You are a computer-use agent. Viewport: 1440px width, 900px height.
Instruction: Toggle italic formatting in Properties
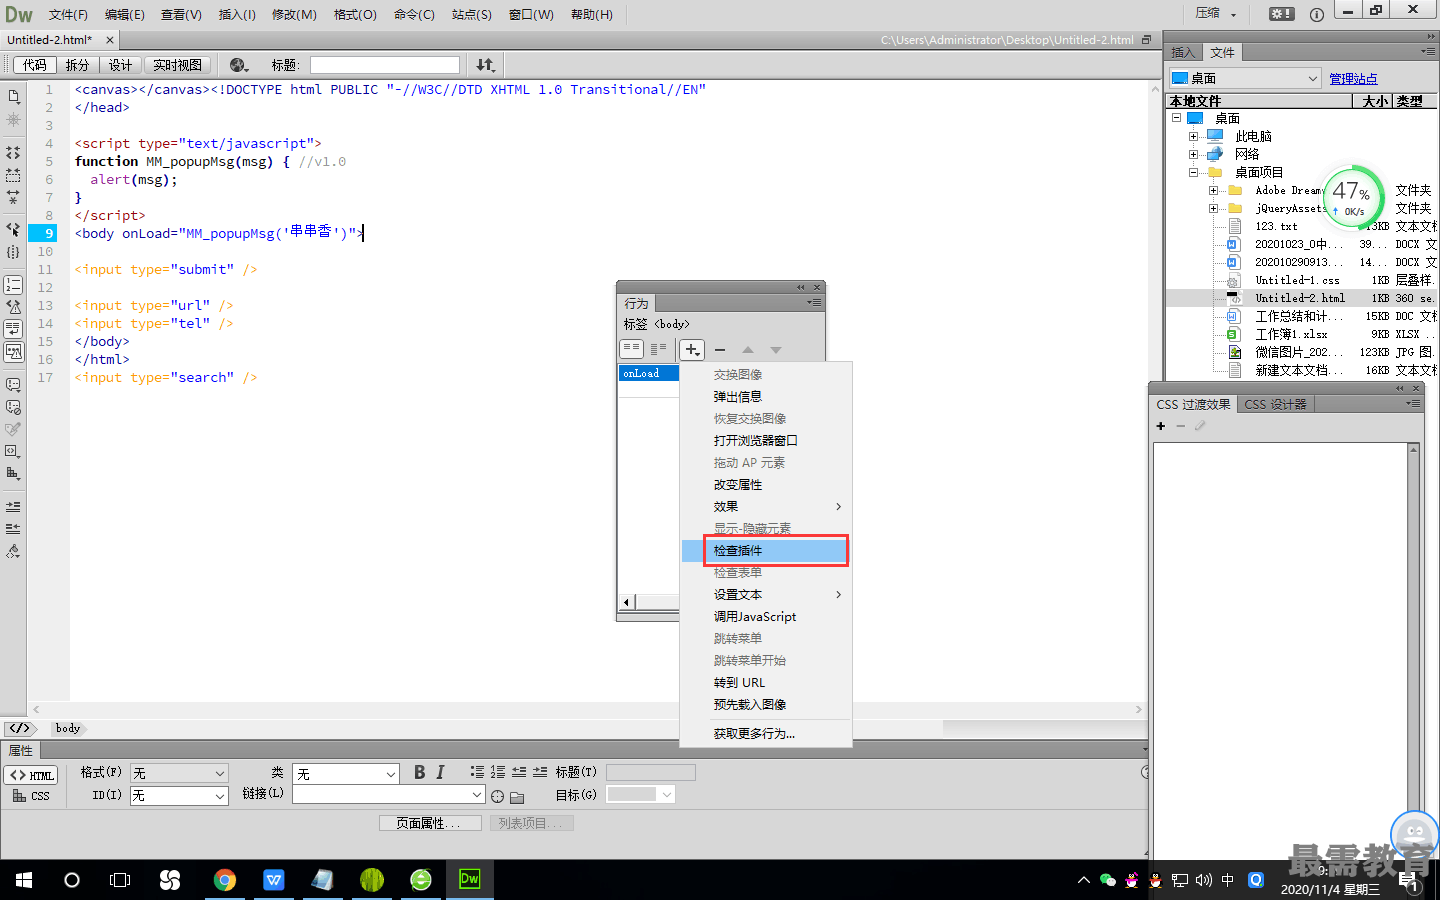tap(440, 772)
